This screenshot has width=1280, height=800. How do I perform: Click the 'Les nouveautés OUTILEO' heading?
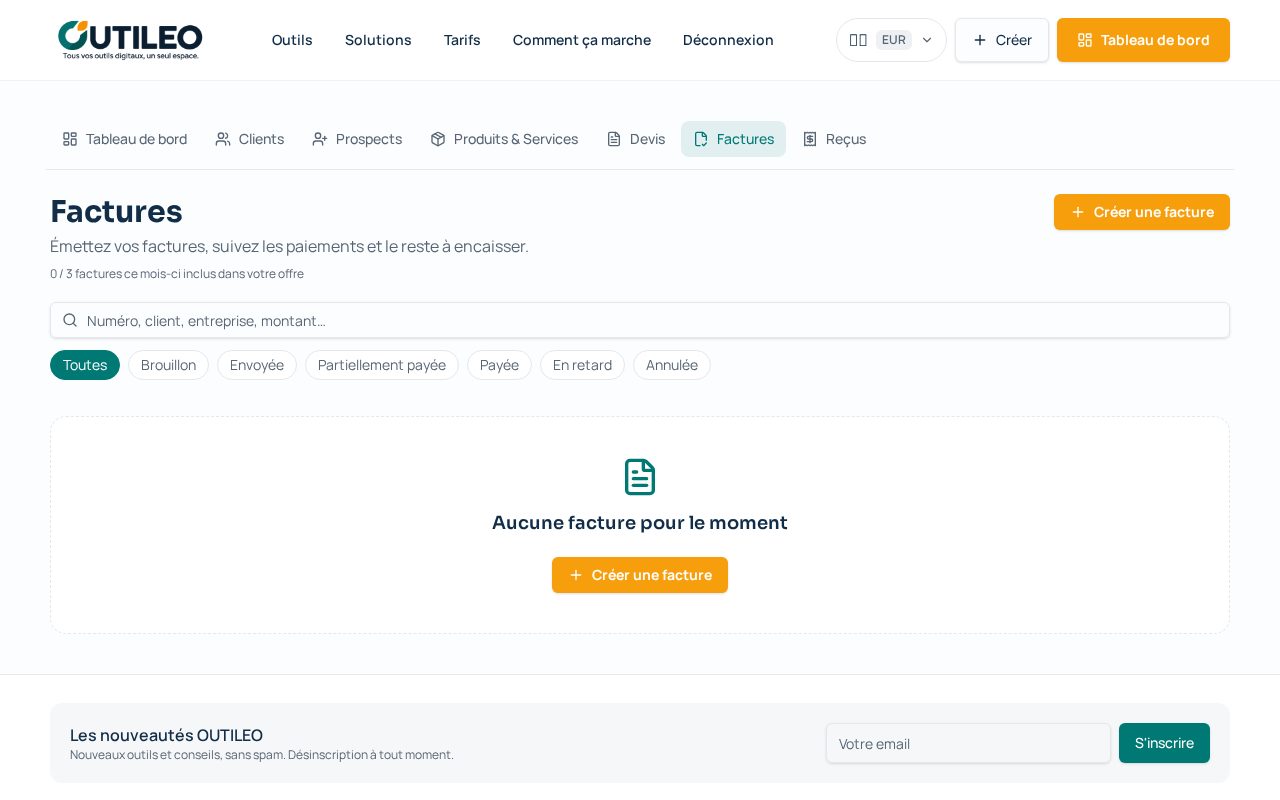click(166, 735)
